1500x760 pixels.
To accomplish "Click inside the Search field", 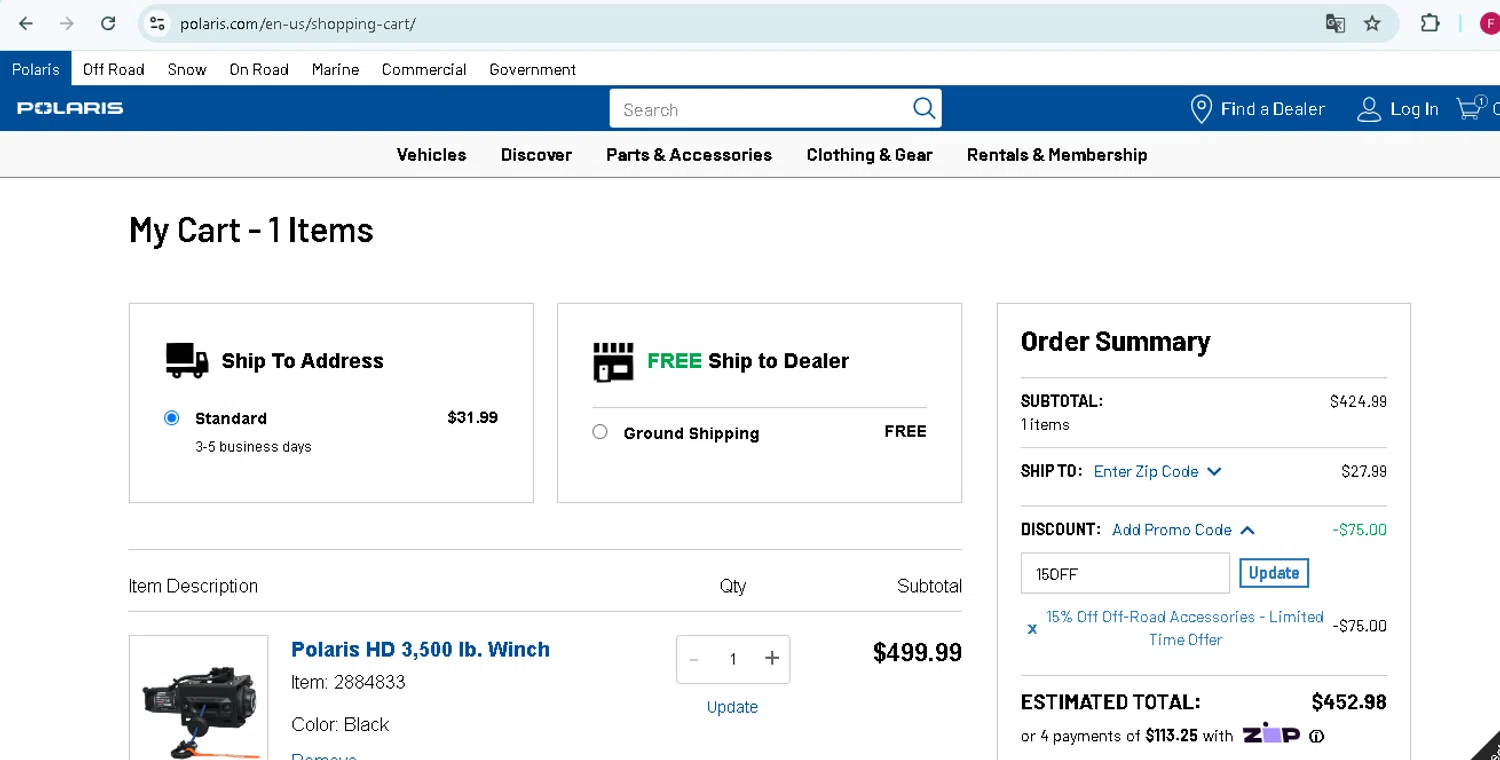I will [760, 109].
